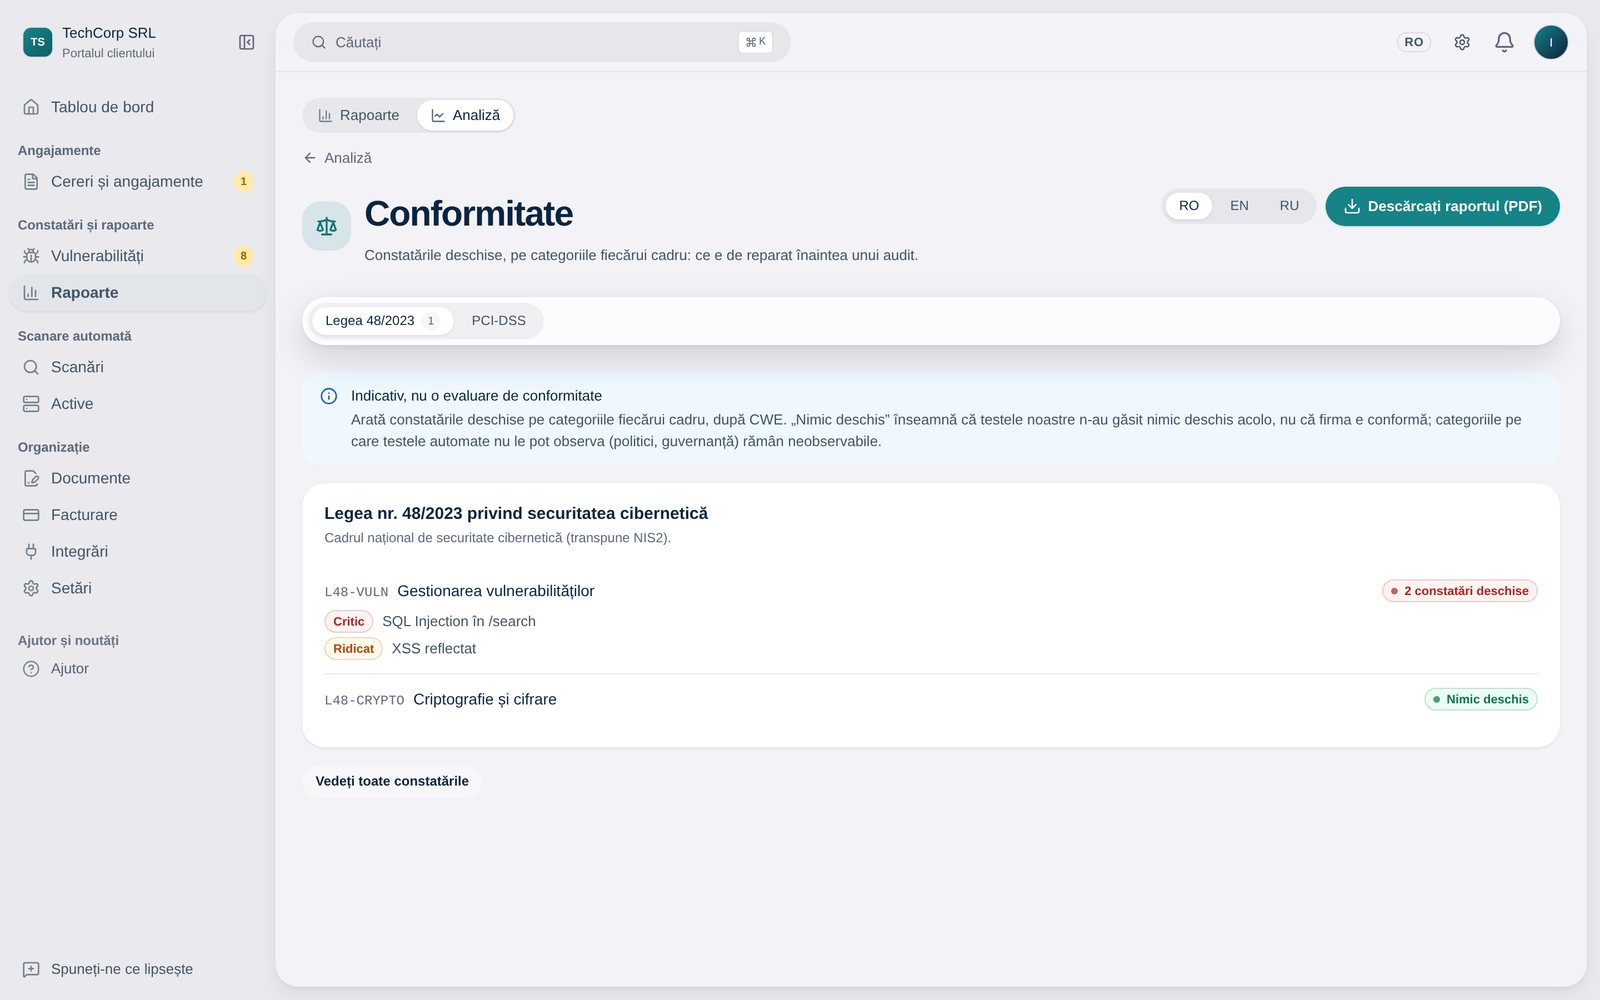This screenshot has height=1000, width=1600.
Task: Open user avatar menu
Action: tap(1551, 42)
